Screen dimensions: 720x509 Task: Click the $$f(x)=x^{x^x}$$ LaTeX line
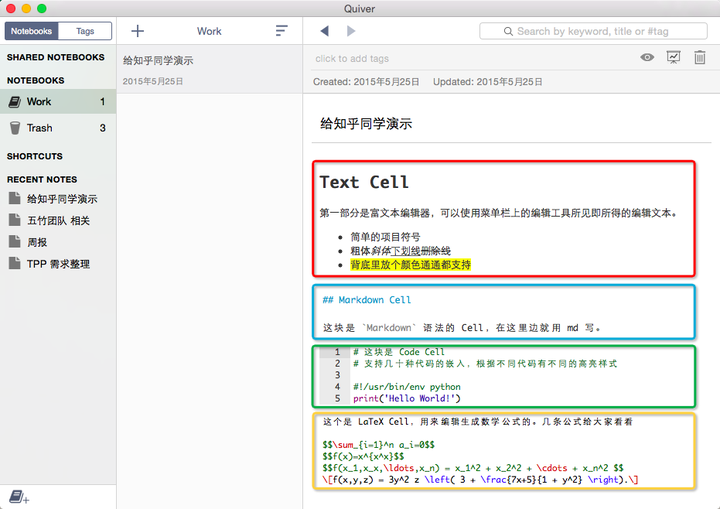pyautogui.click(x=363, y=456)
